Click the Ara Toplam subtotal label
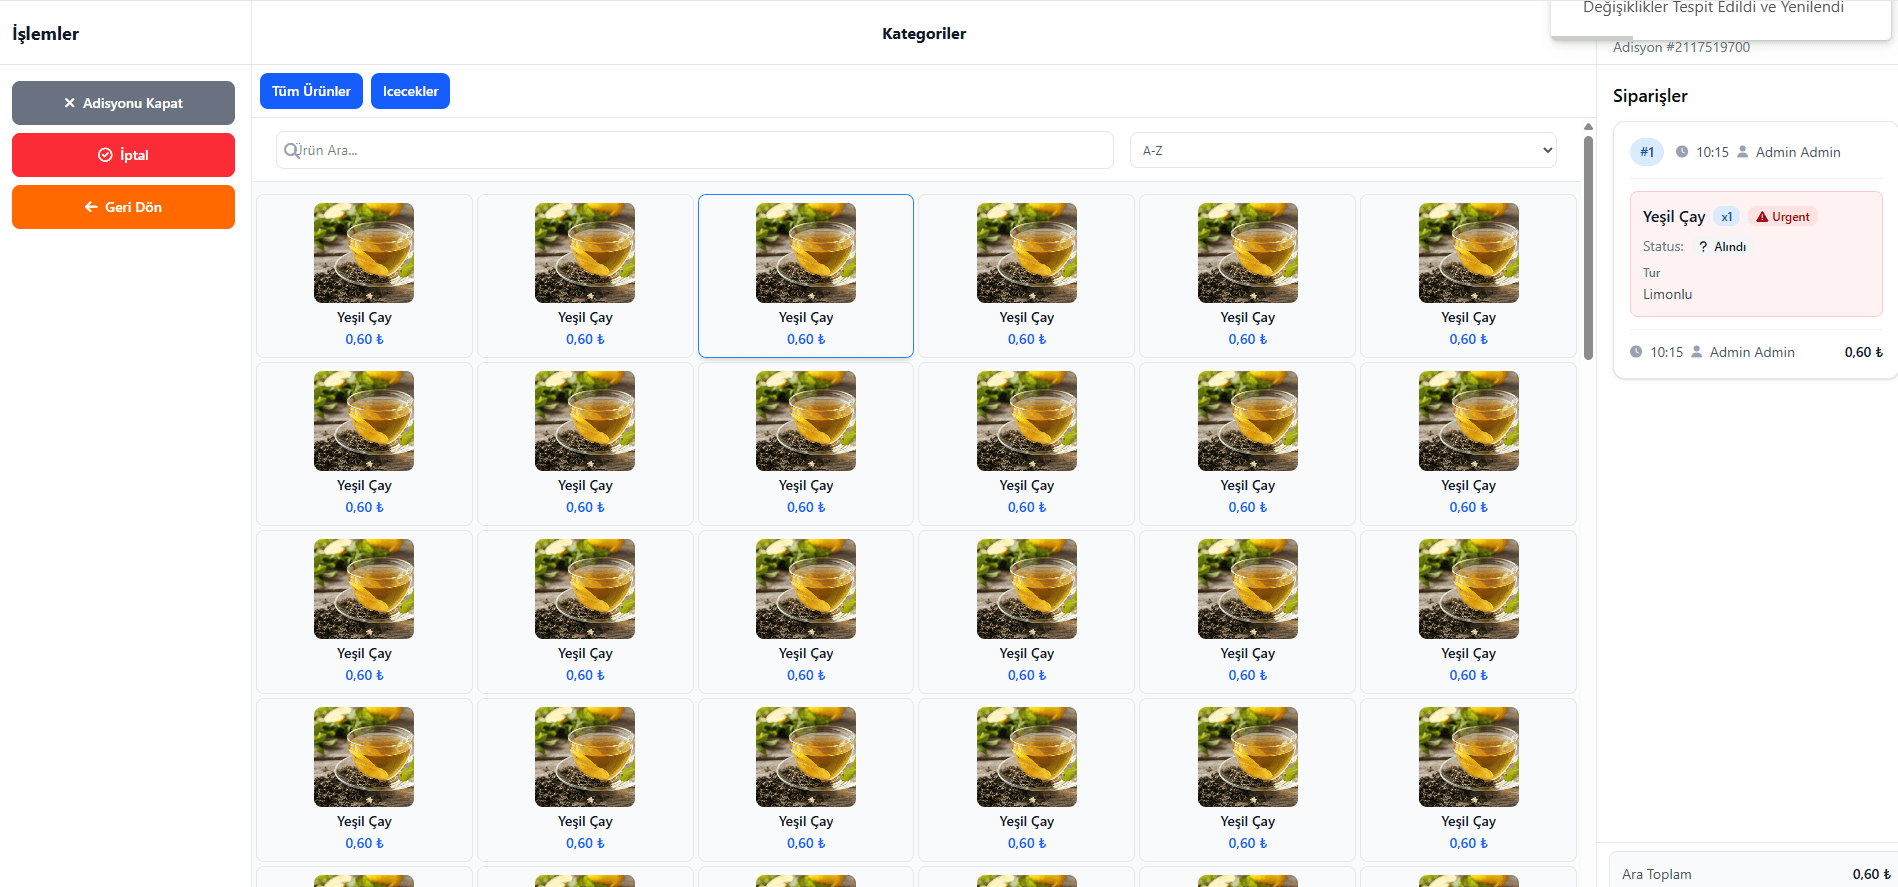The image size is (1898, 887). tap(1657, 874)
